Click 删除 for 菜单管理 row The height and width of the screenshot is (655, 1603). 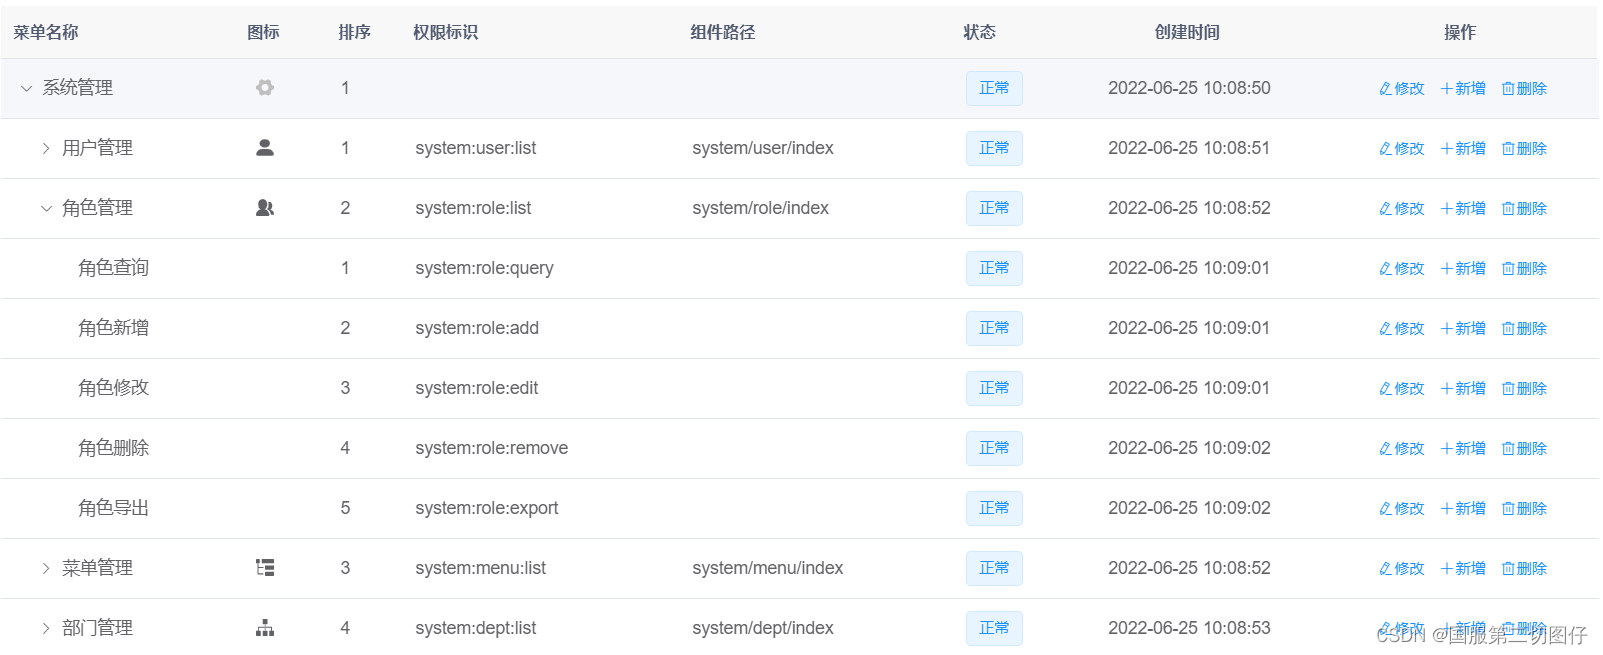tap(1524, 568)
